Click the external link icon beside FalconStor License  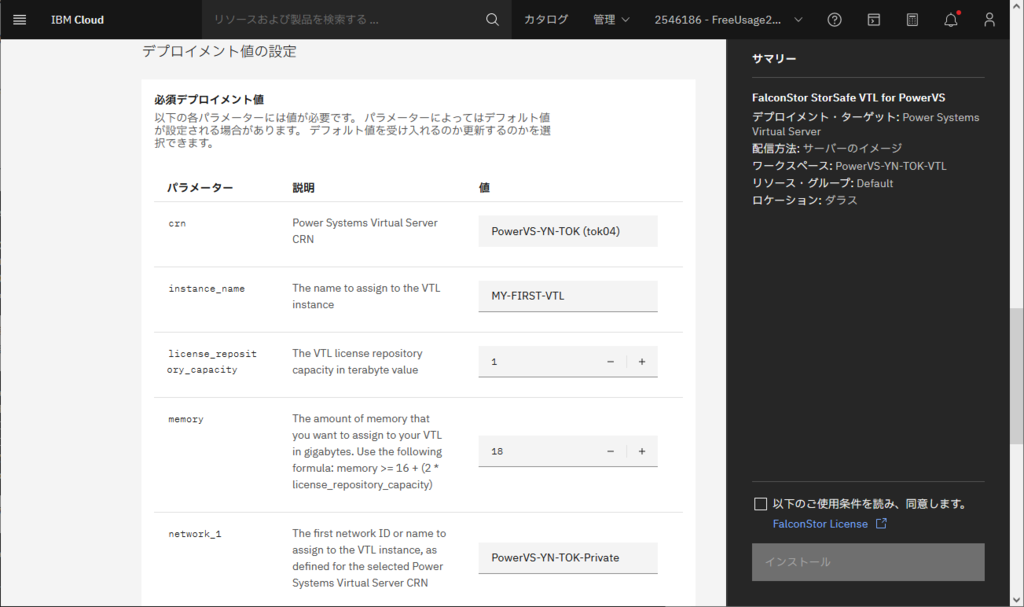tap(881, 523)
